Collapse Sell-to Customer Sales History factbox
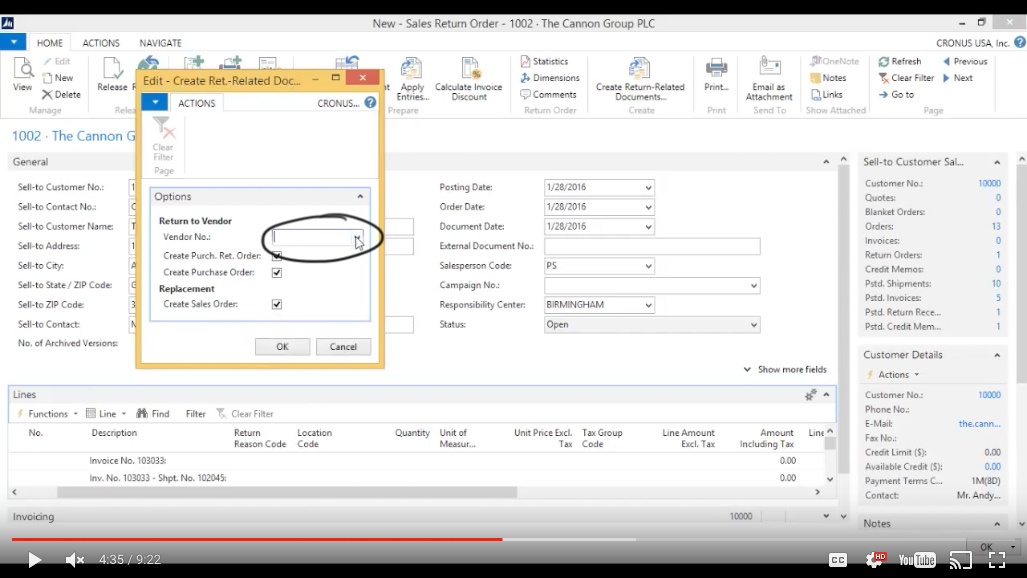Image resolution: width=1027 pixels, height=578 pixels. [997, 162]
